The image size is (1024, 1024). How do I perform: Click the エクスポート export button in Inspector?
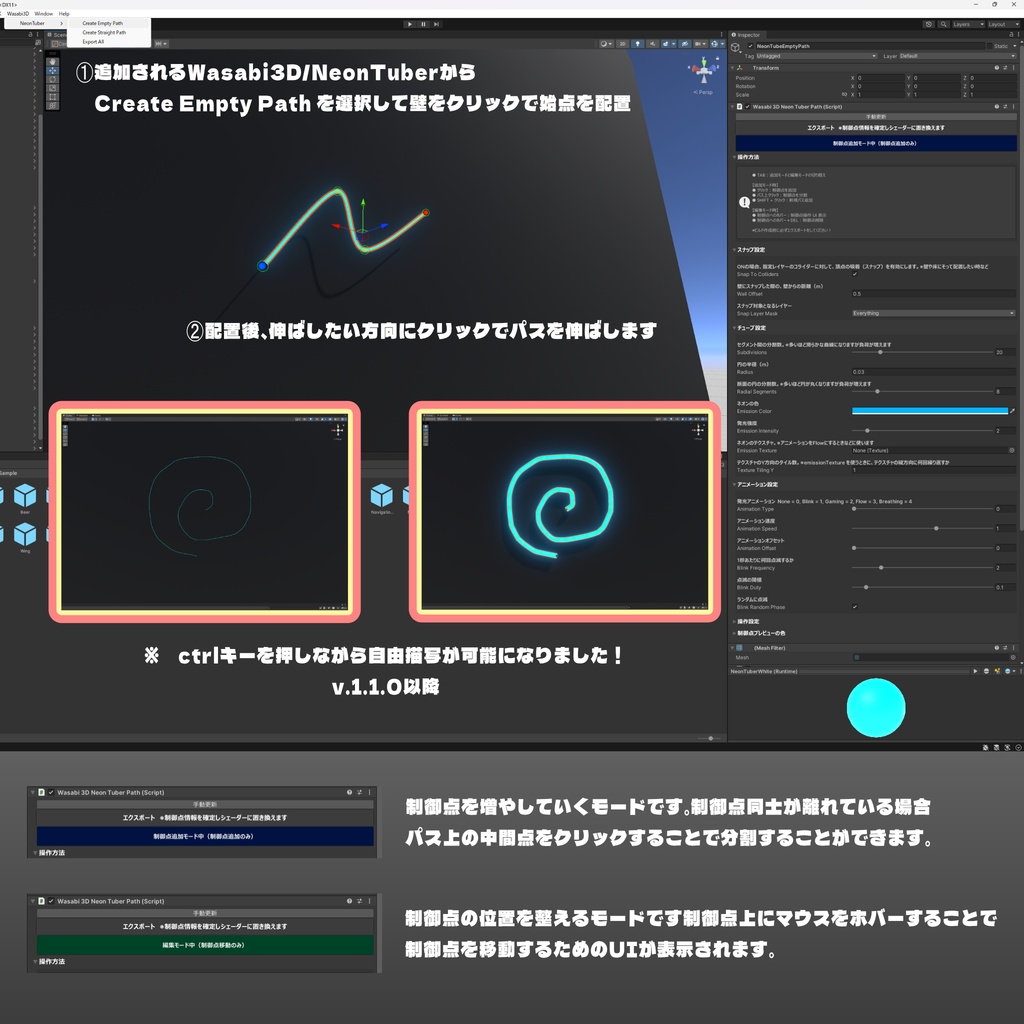(x=876, y=127)
